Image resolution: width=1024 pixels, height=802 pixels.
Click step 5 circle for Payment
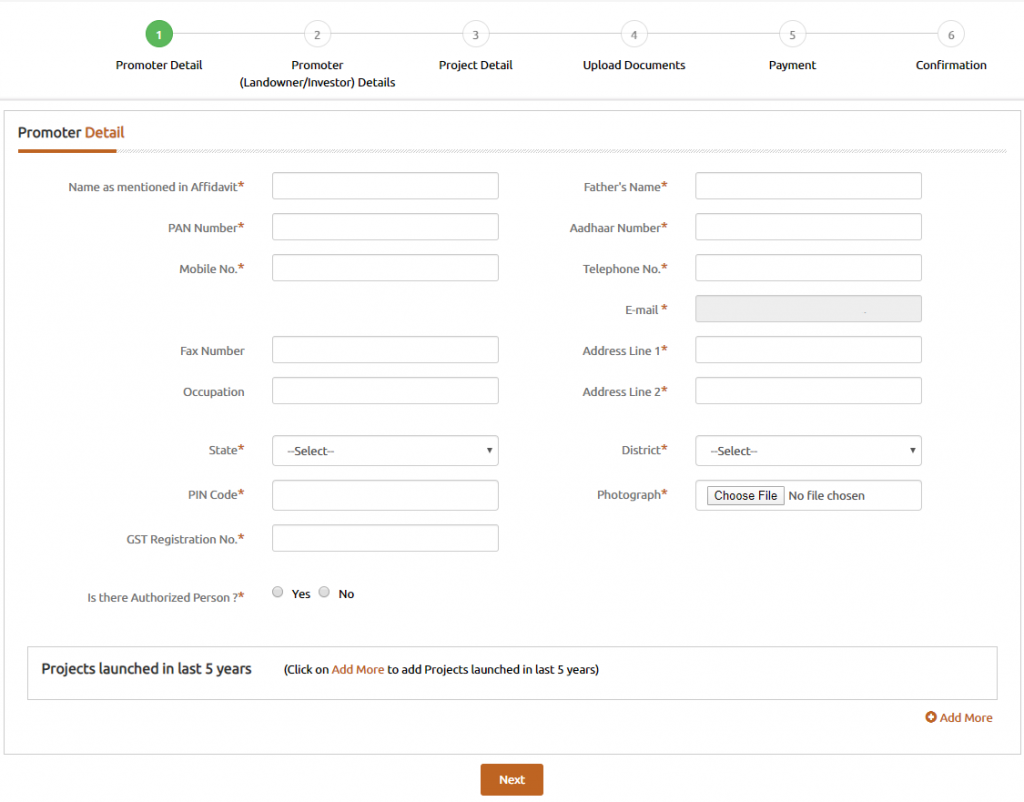pos(792,34)
